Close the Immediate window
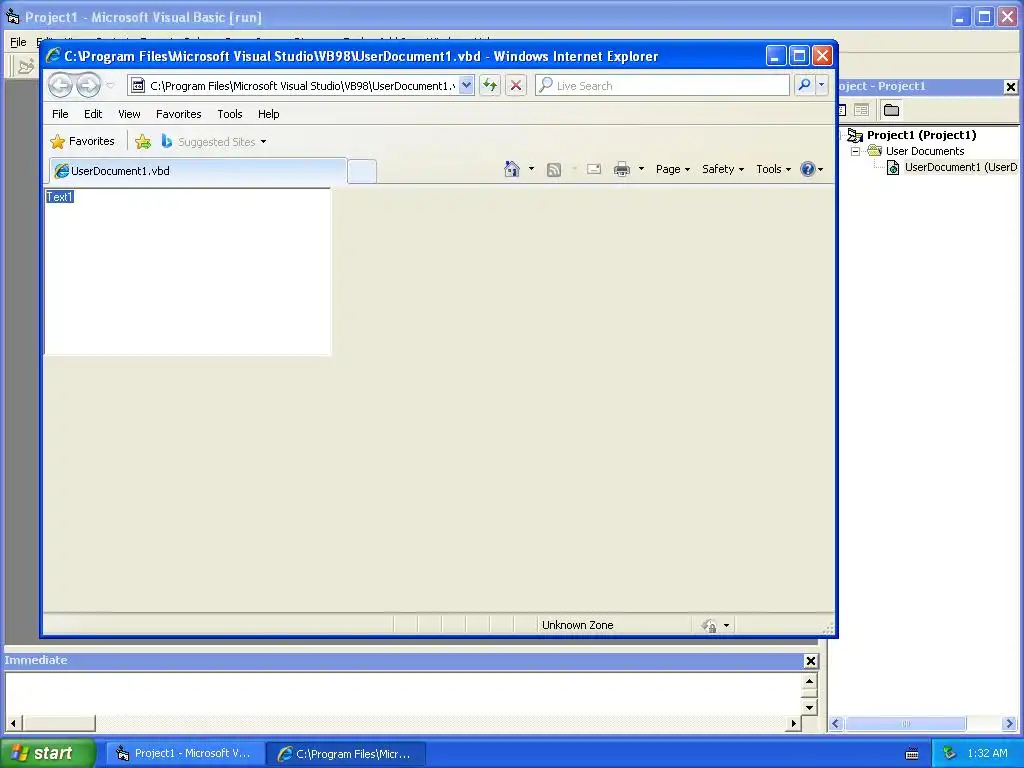Viewport: 1024px width, 768px height. click(810, 661)
